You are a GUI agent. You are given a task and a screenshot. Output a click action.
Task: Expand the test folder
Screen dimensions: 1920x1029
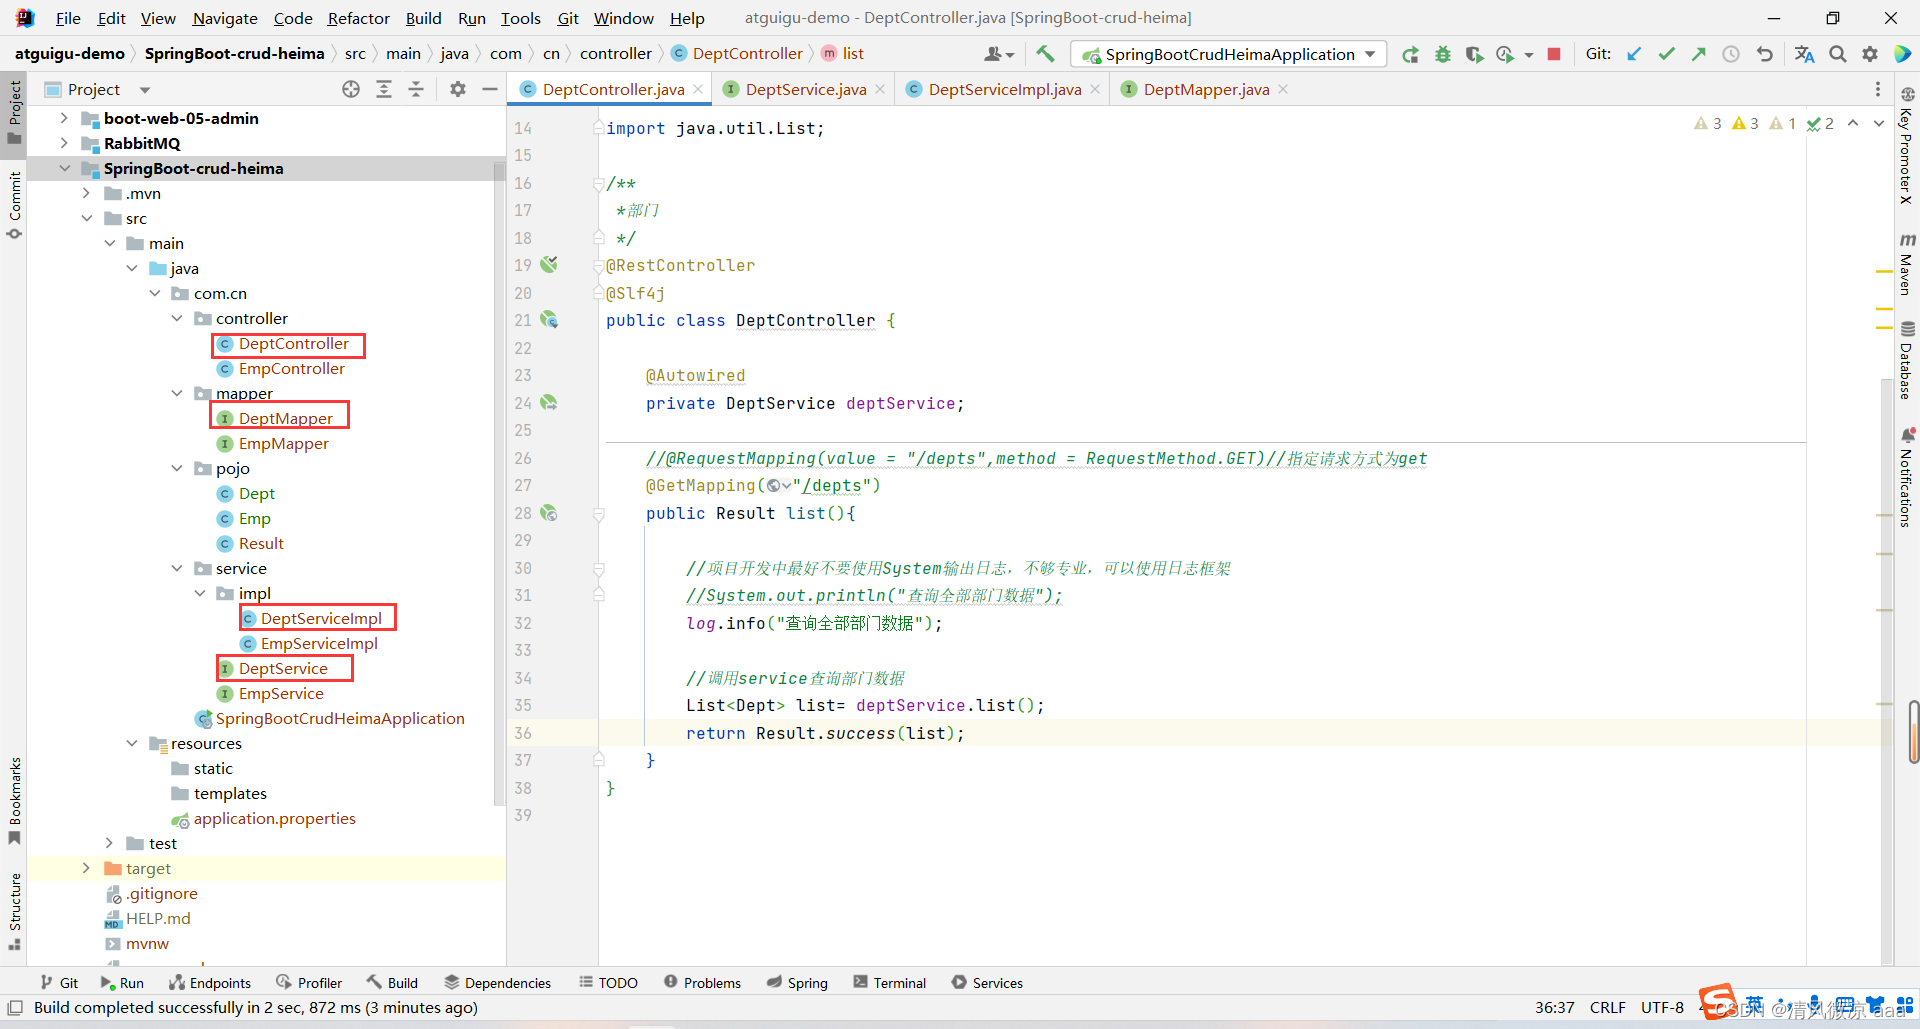click(x=110, y=843)
